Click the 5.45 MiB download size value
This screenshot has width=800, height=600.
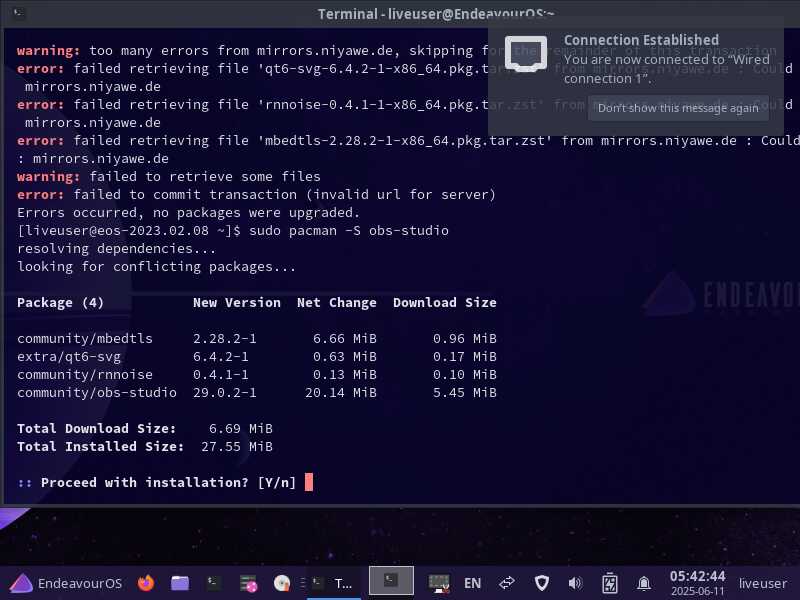coord(464,392)
